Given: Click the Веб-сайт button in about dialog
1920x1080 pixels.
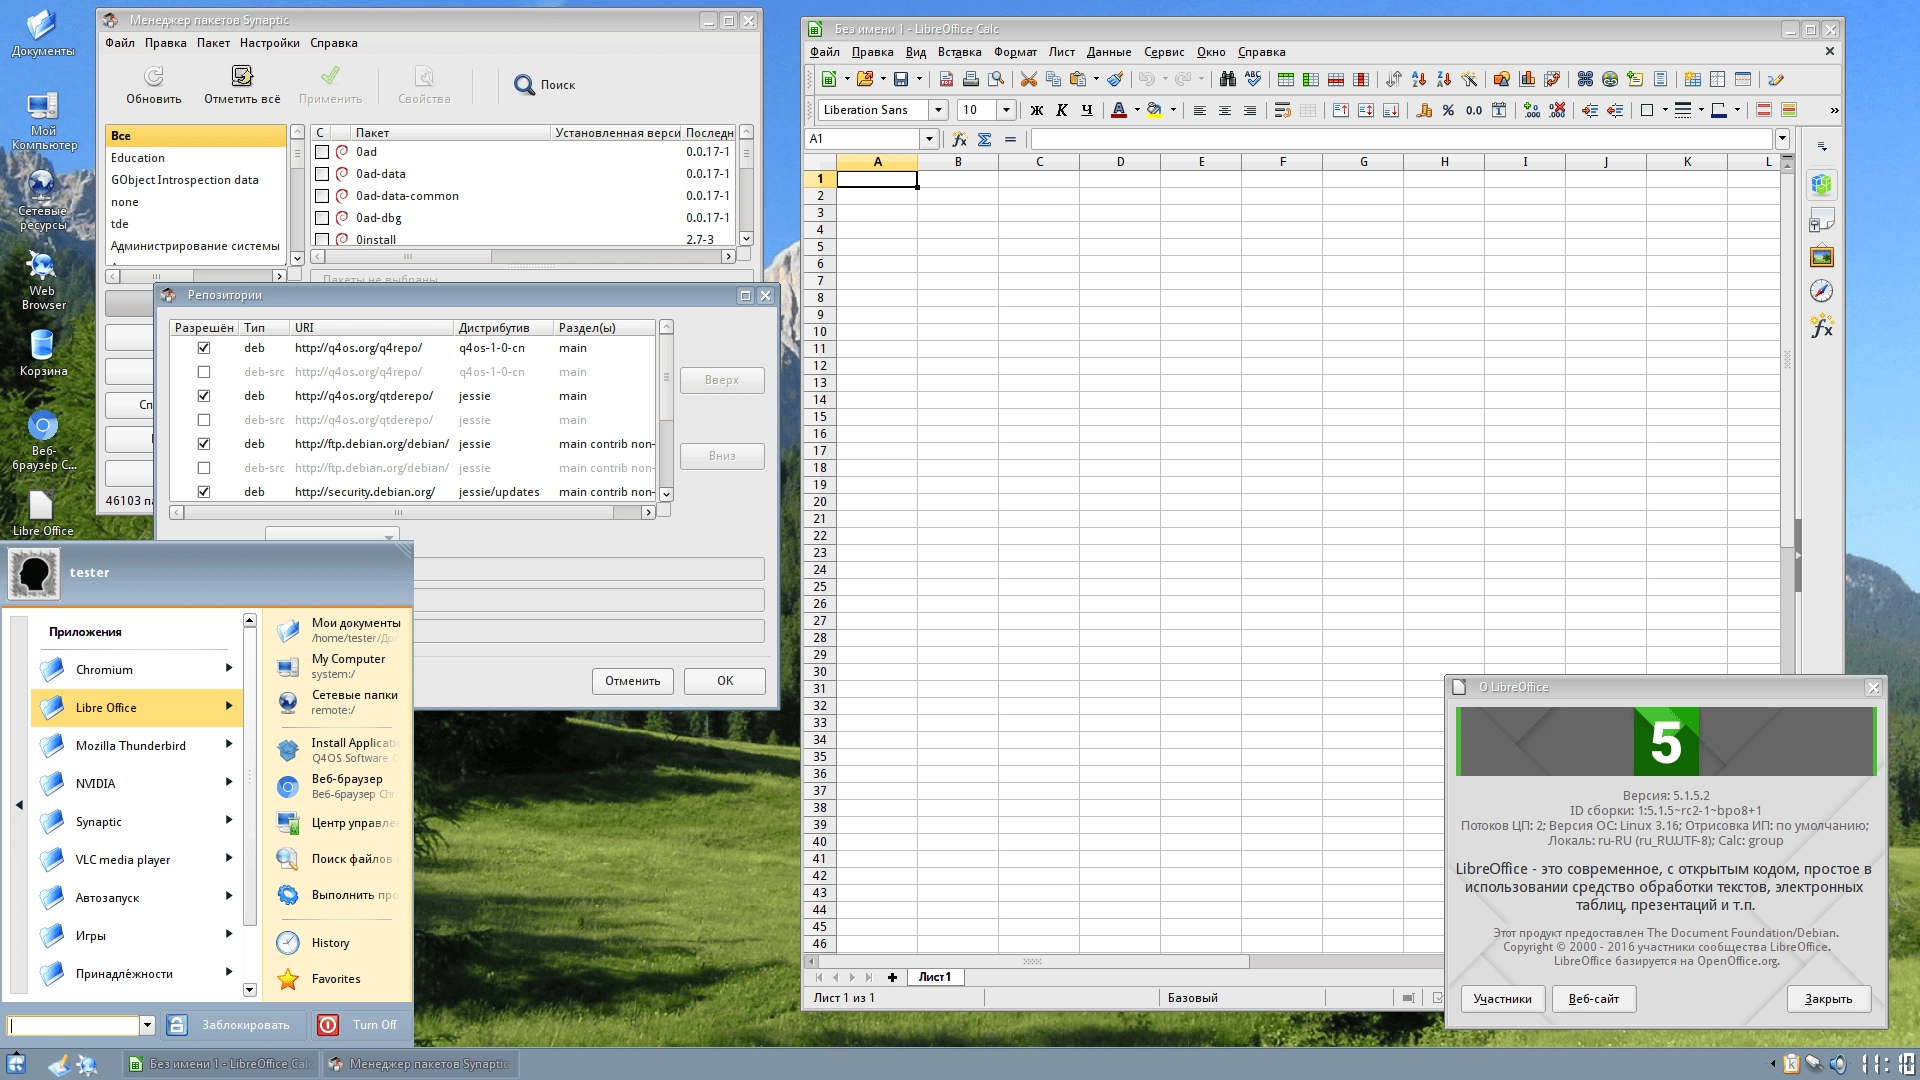Looking at the screenshot, I should click(x=1594, y=999).
